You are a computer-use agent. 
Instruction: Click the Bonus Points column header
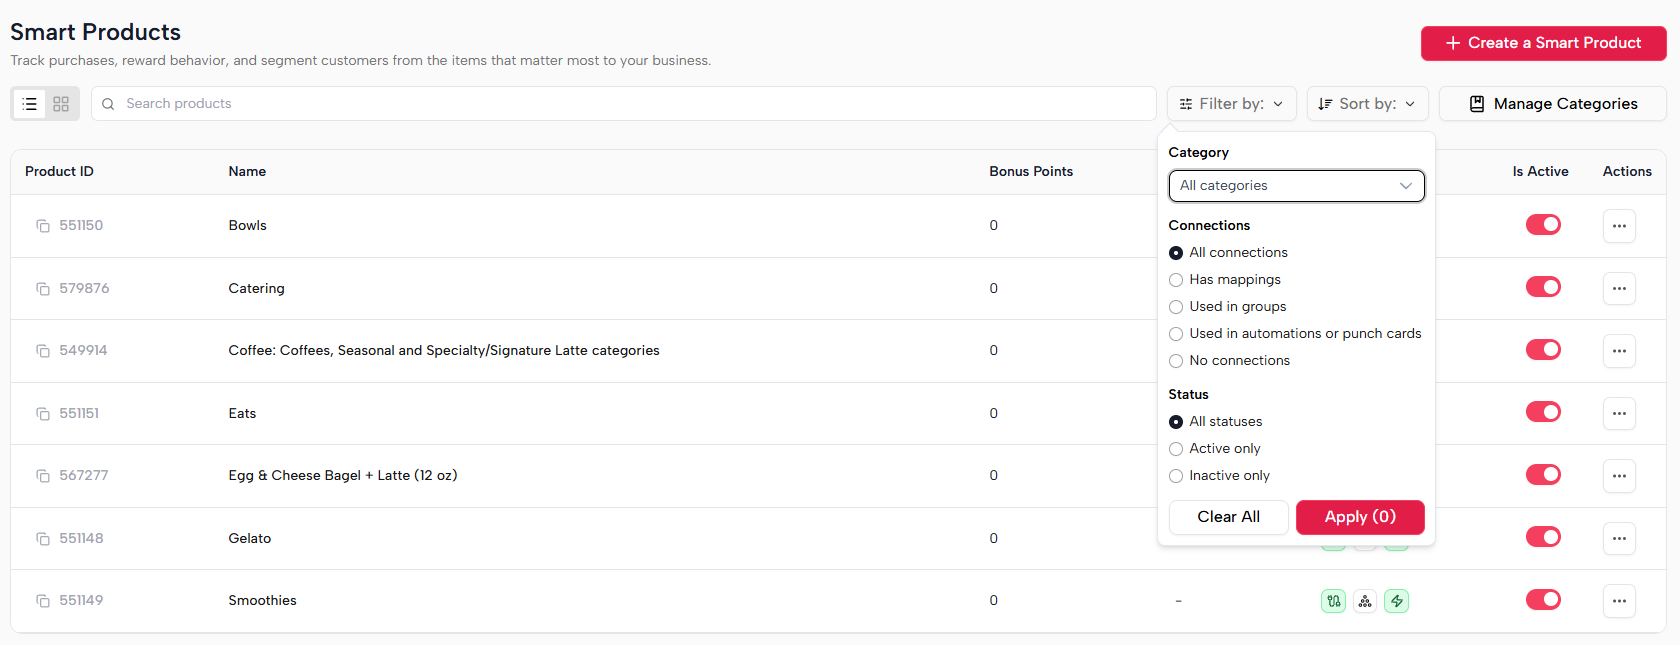pos(1031,172)
